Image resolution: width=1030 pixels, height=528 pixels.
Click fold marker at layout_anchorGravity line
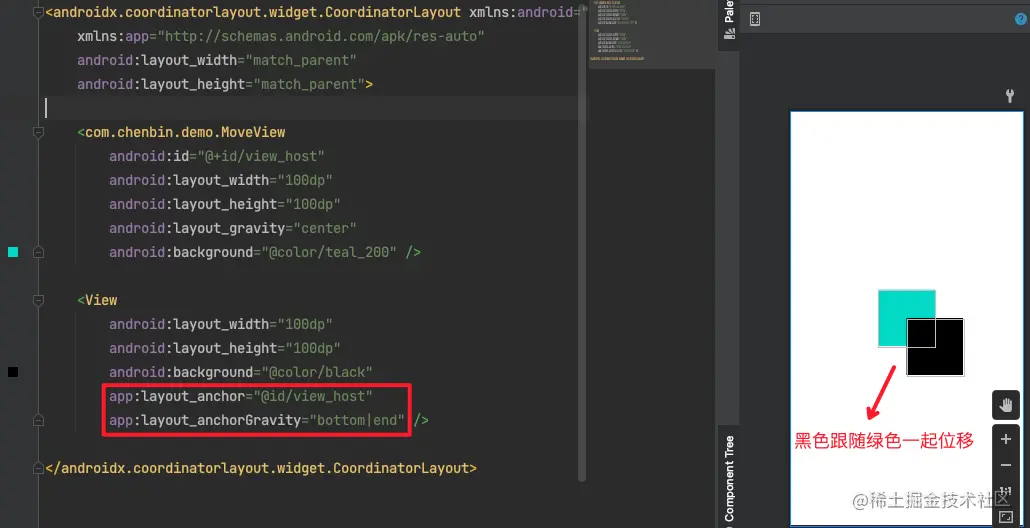click(x=39, y=420)
